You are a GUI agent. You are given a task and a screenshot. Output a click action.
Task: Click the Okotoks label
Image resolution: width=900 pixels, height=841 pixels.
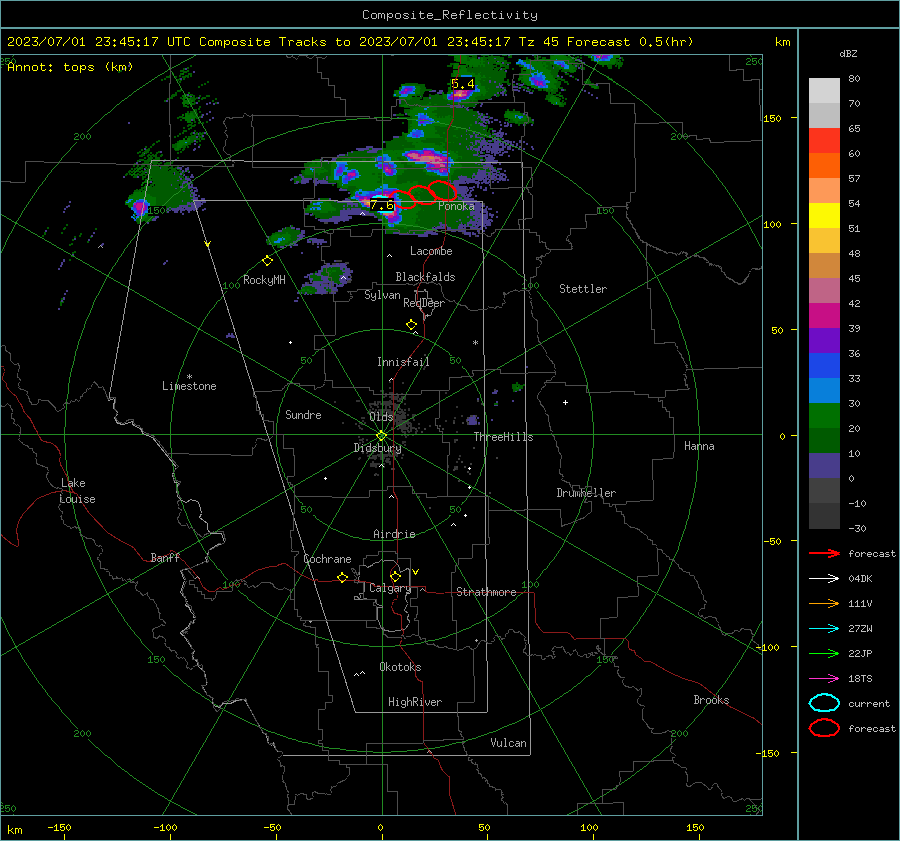[x=400, y=667]
